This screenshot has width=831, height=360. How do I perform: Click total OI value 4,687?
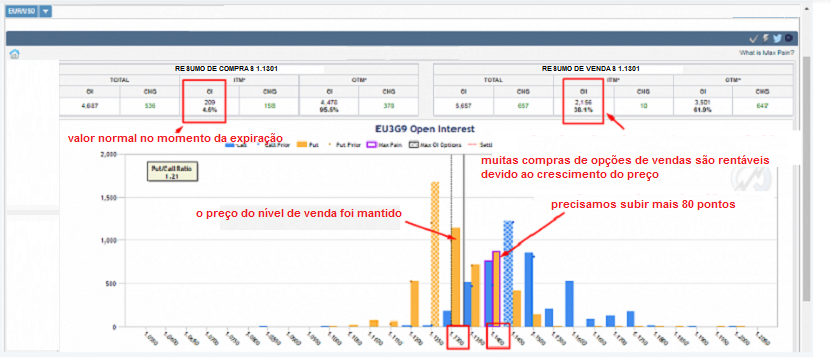tap(90, 106)
